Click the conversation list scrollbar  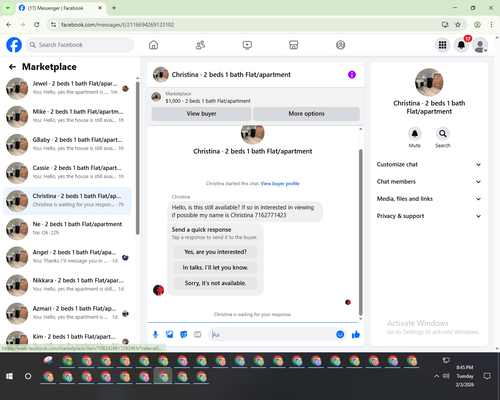pos(137,158)
